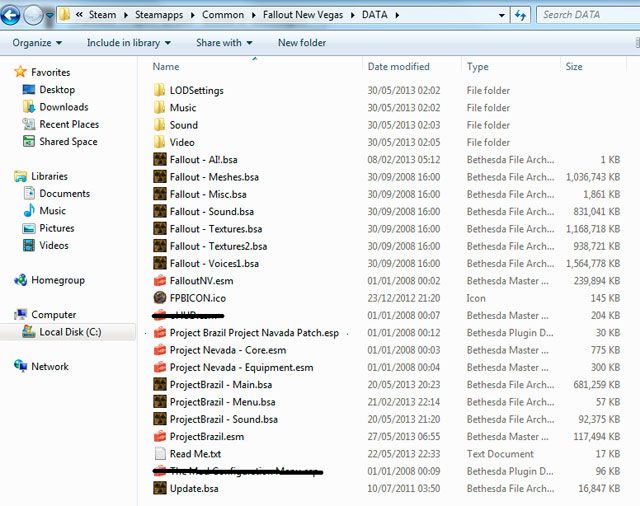The width and height of the screenshot is (640, 506).
Task: Open the recent pages dropdown beside Forward
Action: click(x=49, y=16)
